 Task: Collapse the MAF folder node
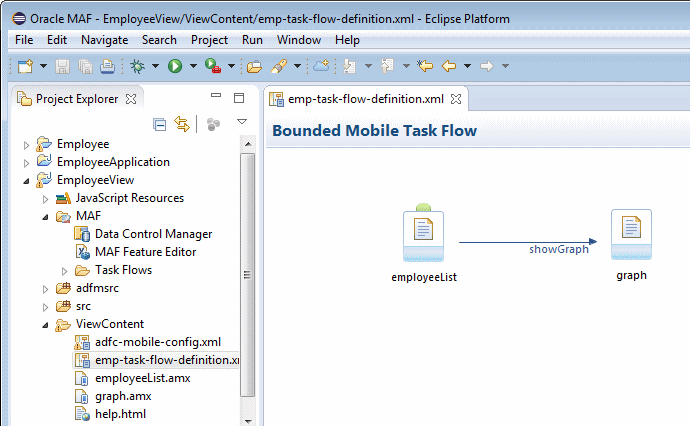click(45, 217)
